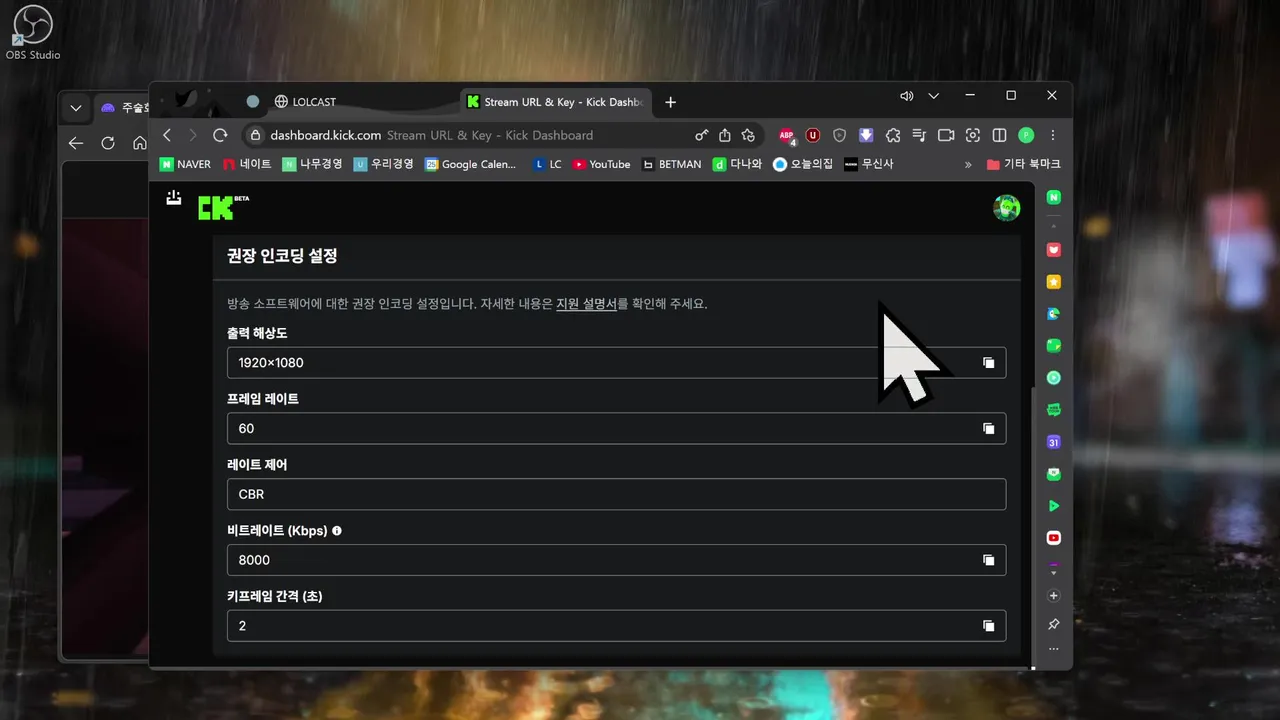Click the gray shield play extension icon
Image resolution: width=1280 pixels, height=720 pixels.
click(840, 135)
